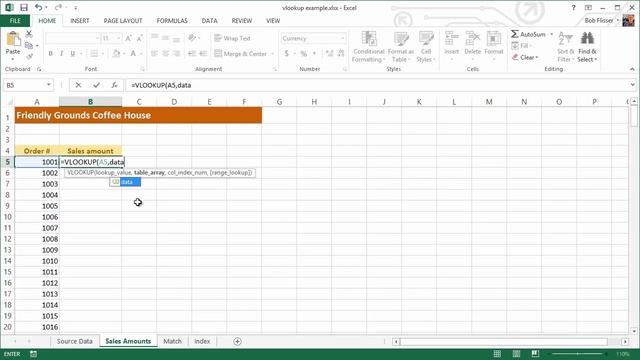Click the Cut scissors icon
Screen dimensions: 640x360
[x=29, y=34]
